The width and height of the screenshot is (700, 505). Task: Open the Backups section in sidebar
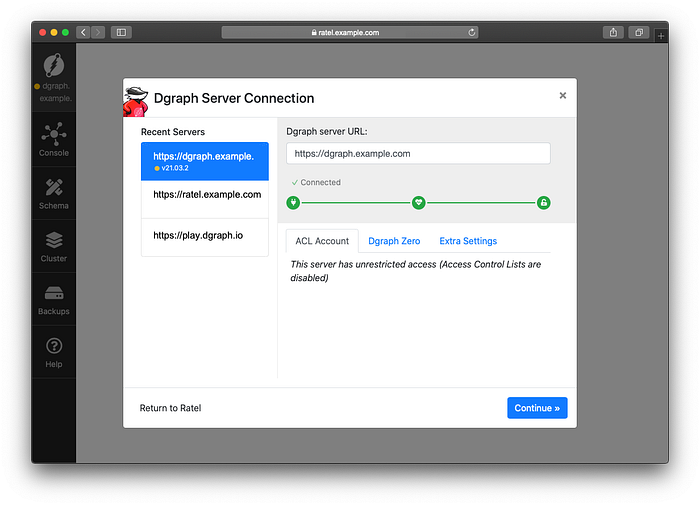point(54,299)
